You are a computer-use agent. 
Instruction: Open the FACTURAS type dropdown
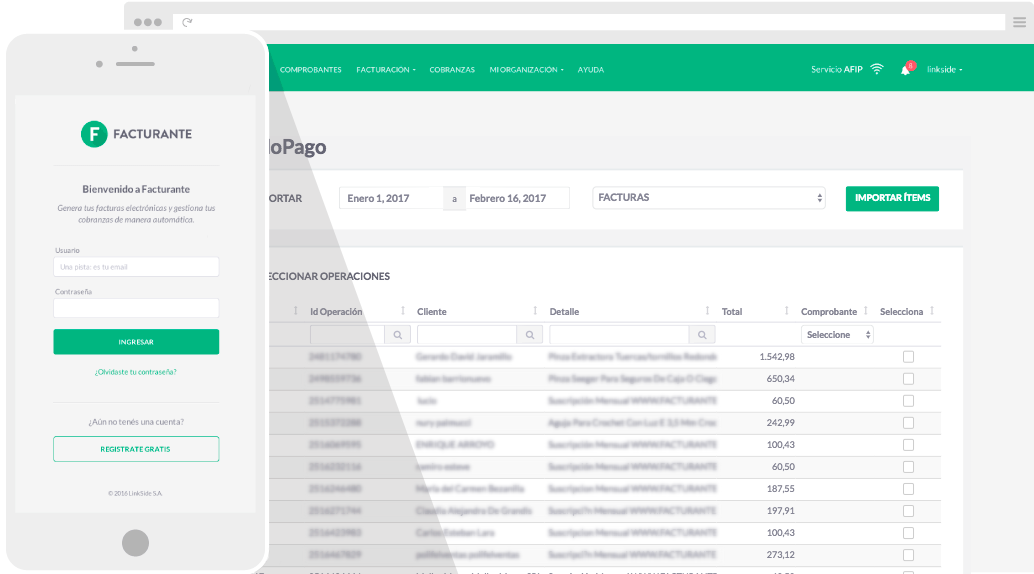(708, 198)
